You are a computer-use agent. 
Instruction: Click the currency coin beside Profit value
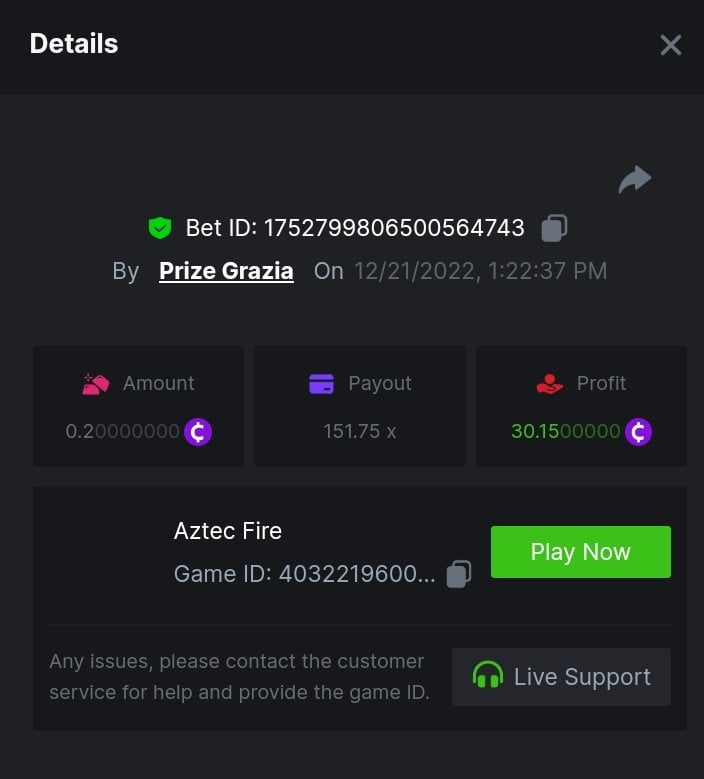click(x=638, y=431)
